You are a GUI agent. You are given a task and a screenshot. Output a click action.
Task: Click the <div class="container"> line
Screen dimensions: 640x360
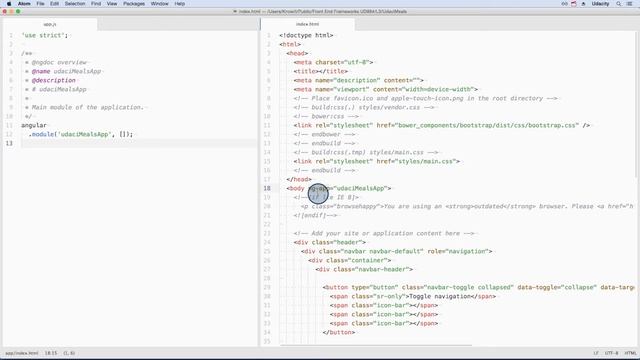(349, 260)
